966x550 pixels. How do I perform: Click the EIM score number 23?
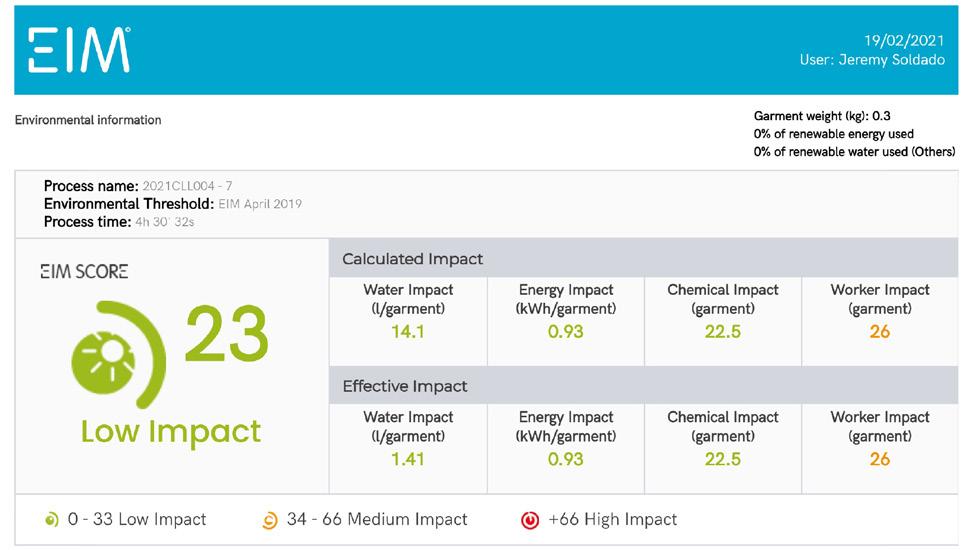coord(227,335)
